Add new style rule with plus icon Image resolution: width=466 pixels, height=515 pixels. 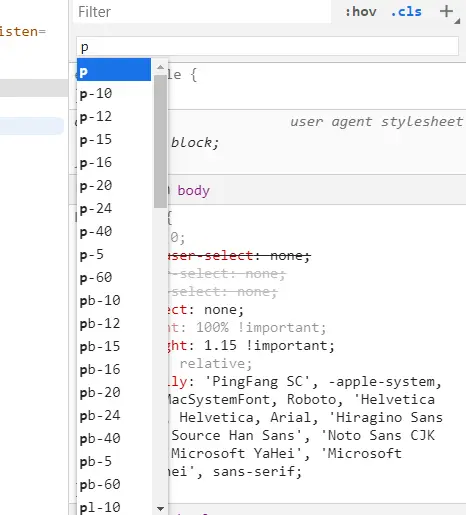coord(446,11)
